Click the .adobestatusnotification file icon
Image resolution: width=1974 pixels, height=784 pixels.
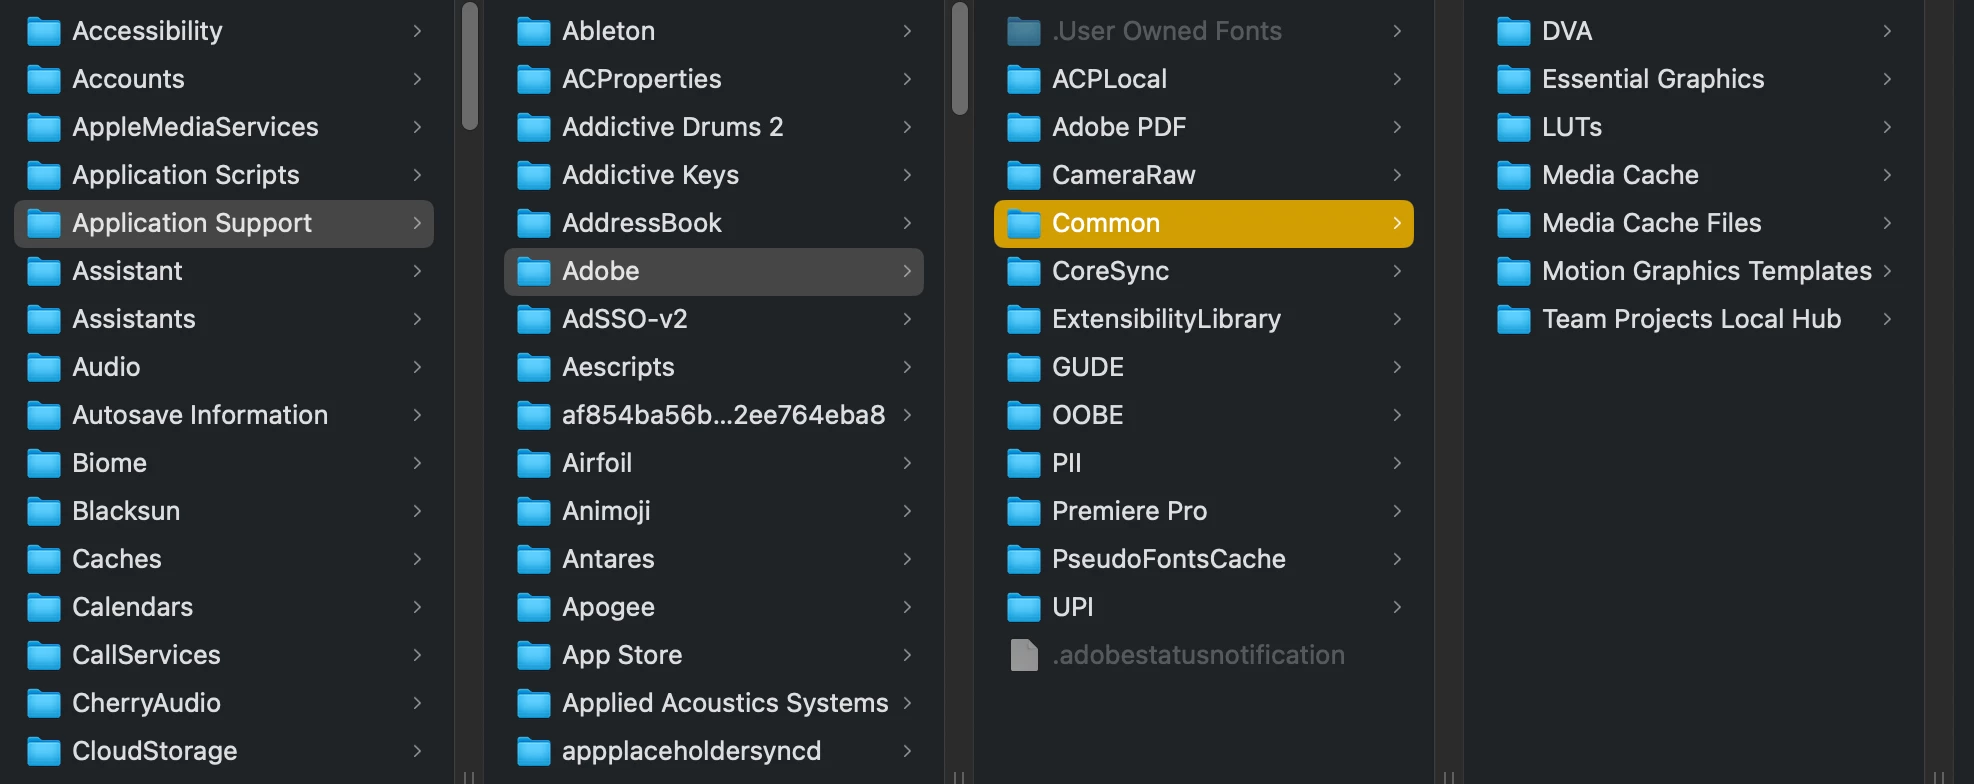click(1023, 656)
